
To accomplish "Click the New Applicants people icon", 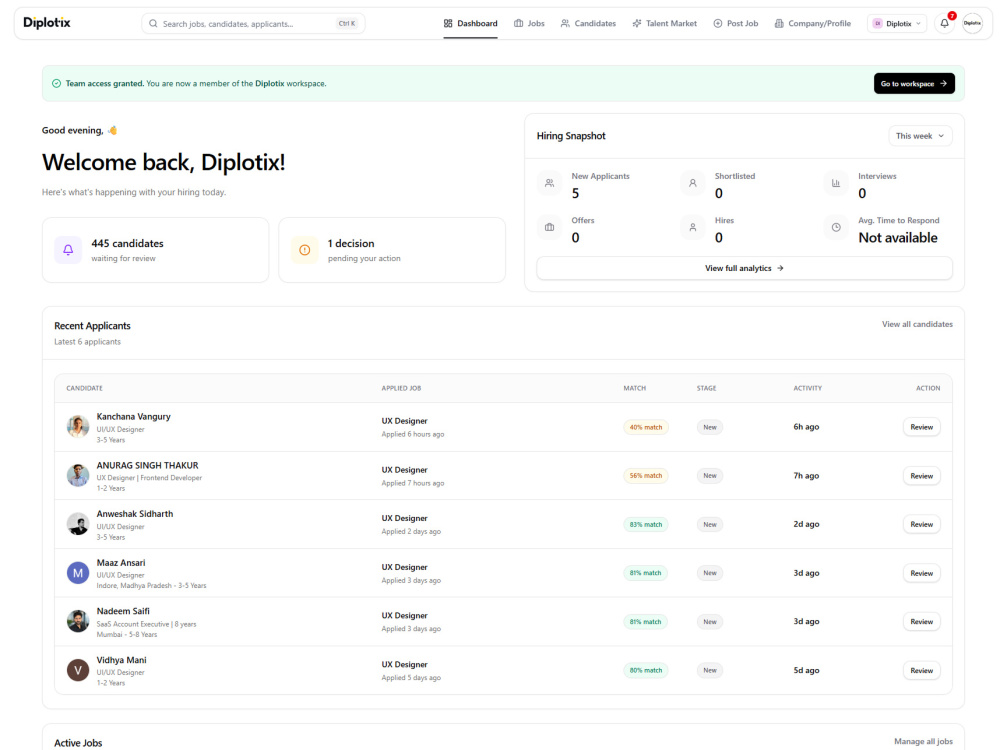I will tap(549, 184).
